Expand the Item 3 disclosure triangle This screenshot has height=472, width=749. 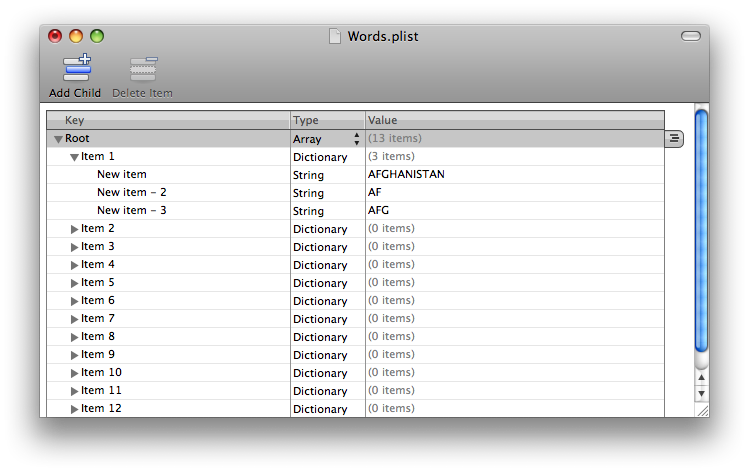(74, 247)
